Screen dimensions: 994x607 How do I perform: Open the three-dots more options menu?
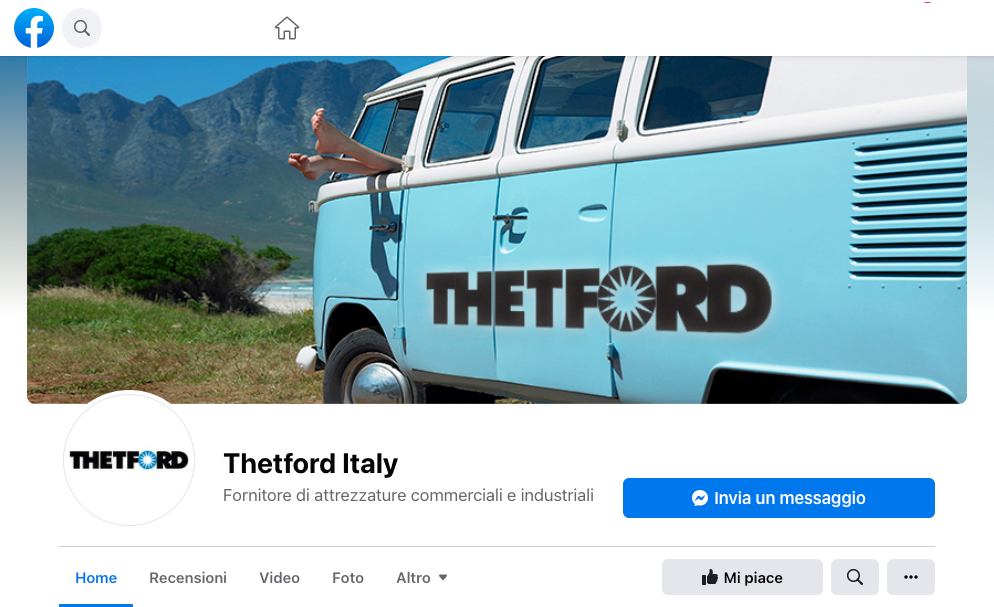911,577
